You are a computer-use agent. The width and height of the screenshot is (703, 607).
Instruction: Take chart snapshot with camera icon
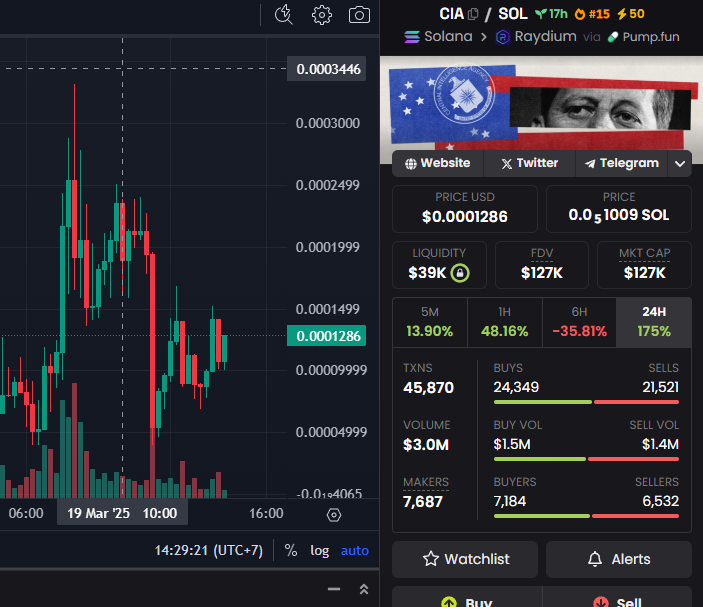[359, 15]
